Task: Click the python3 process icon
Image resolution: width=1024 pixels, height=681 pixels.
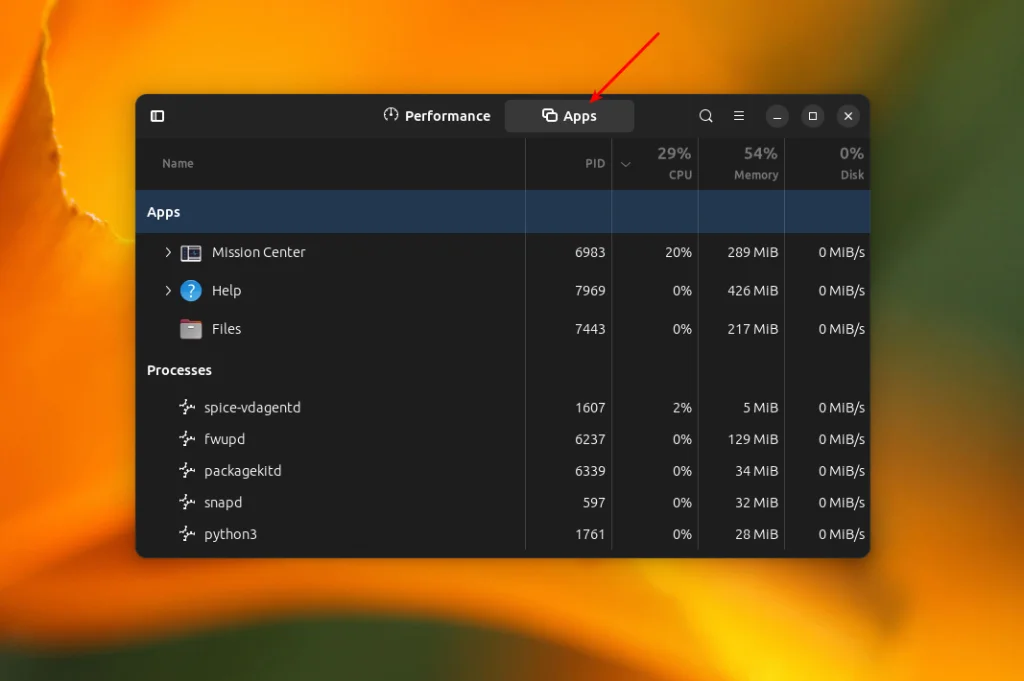Action: point(187,534)
